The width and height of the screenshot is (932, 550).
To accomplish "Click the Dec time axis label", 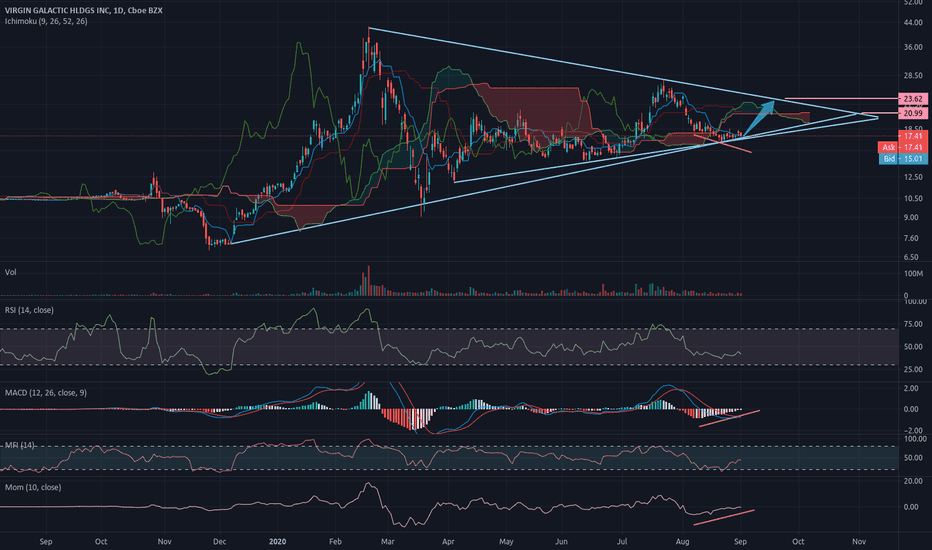I will click(219, 542).
